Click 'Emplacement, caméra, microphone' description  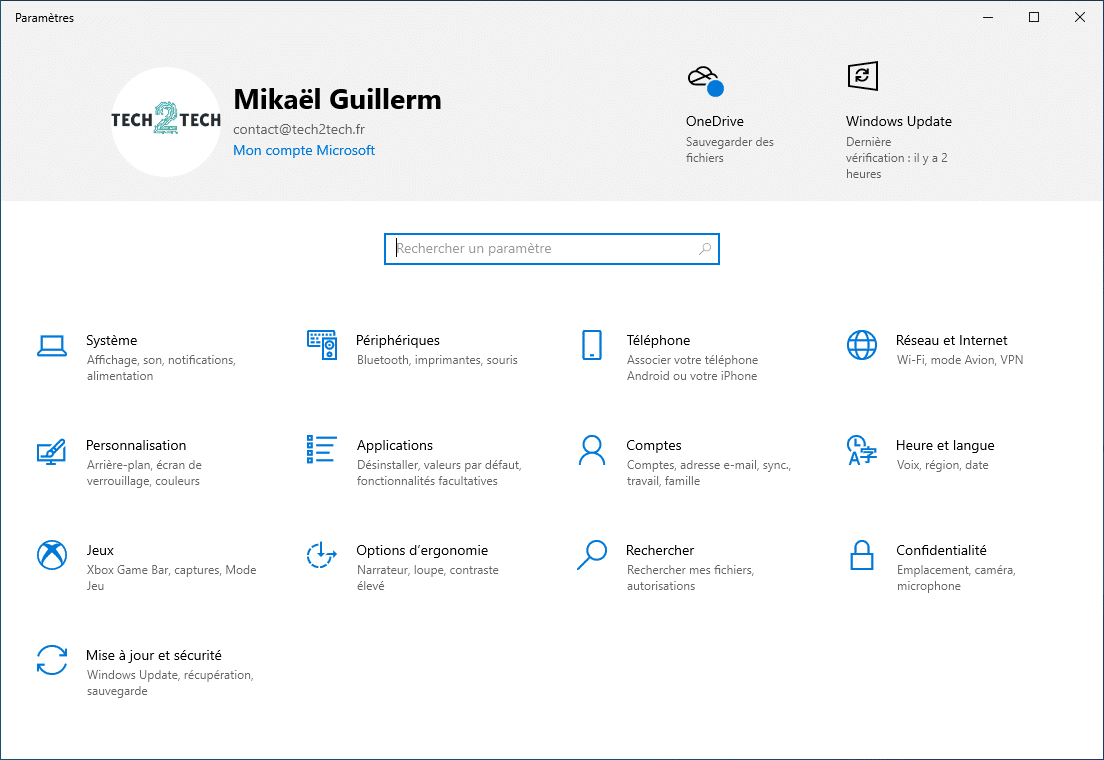[x=955, y=578]
